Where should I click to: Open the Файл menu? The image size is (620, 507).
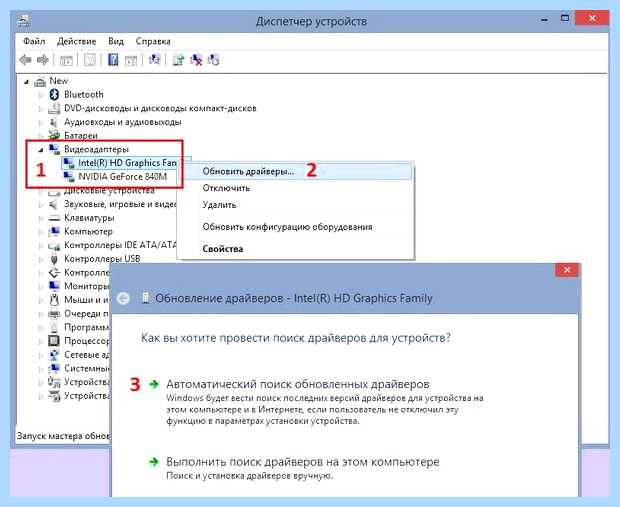(x=34, y=41)
